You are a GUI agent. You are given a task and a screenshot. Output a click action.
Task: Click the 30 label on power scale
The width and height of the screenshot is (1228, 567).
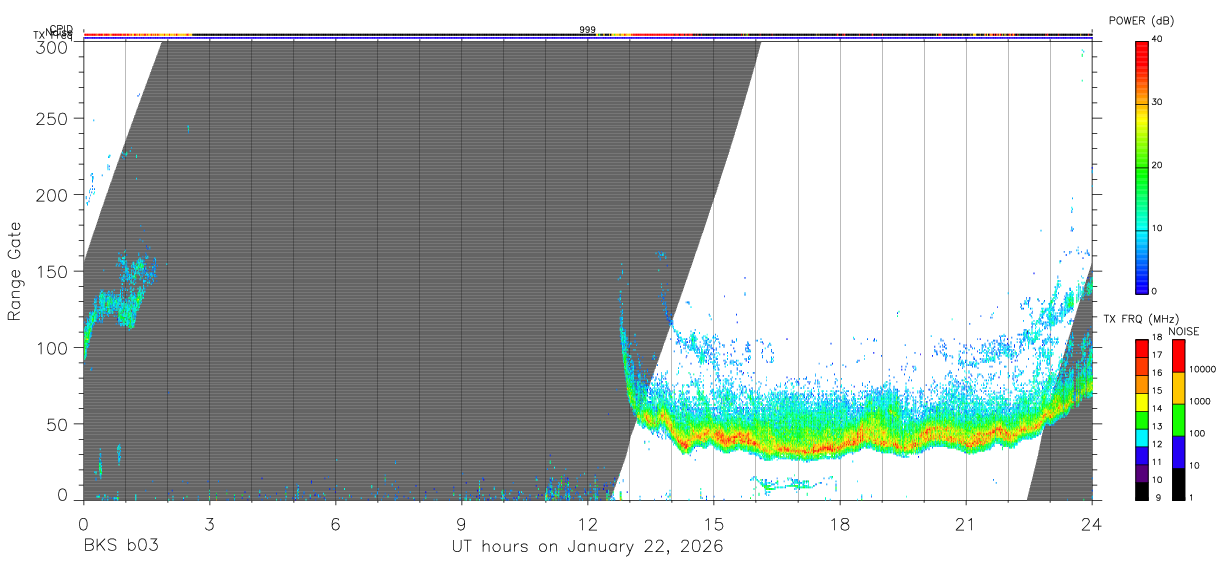[x=1157, y=103]
